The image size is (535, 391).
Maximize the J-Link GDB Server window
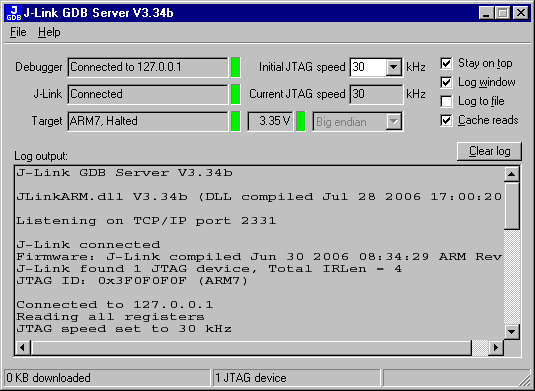pyautogui.click(x=503, y=13)
